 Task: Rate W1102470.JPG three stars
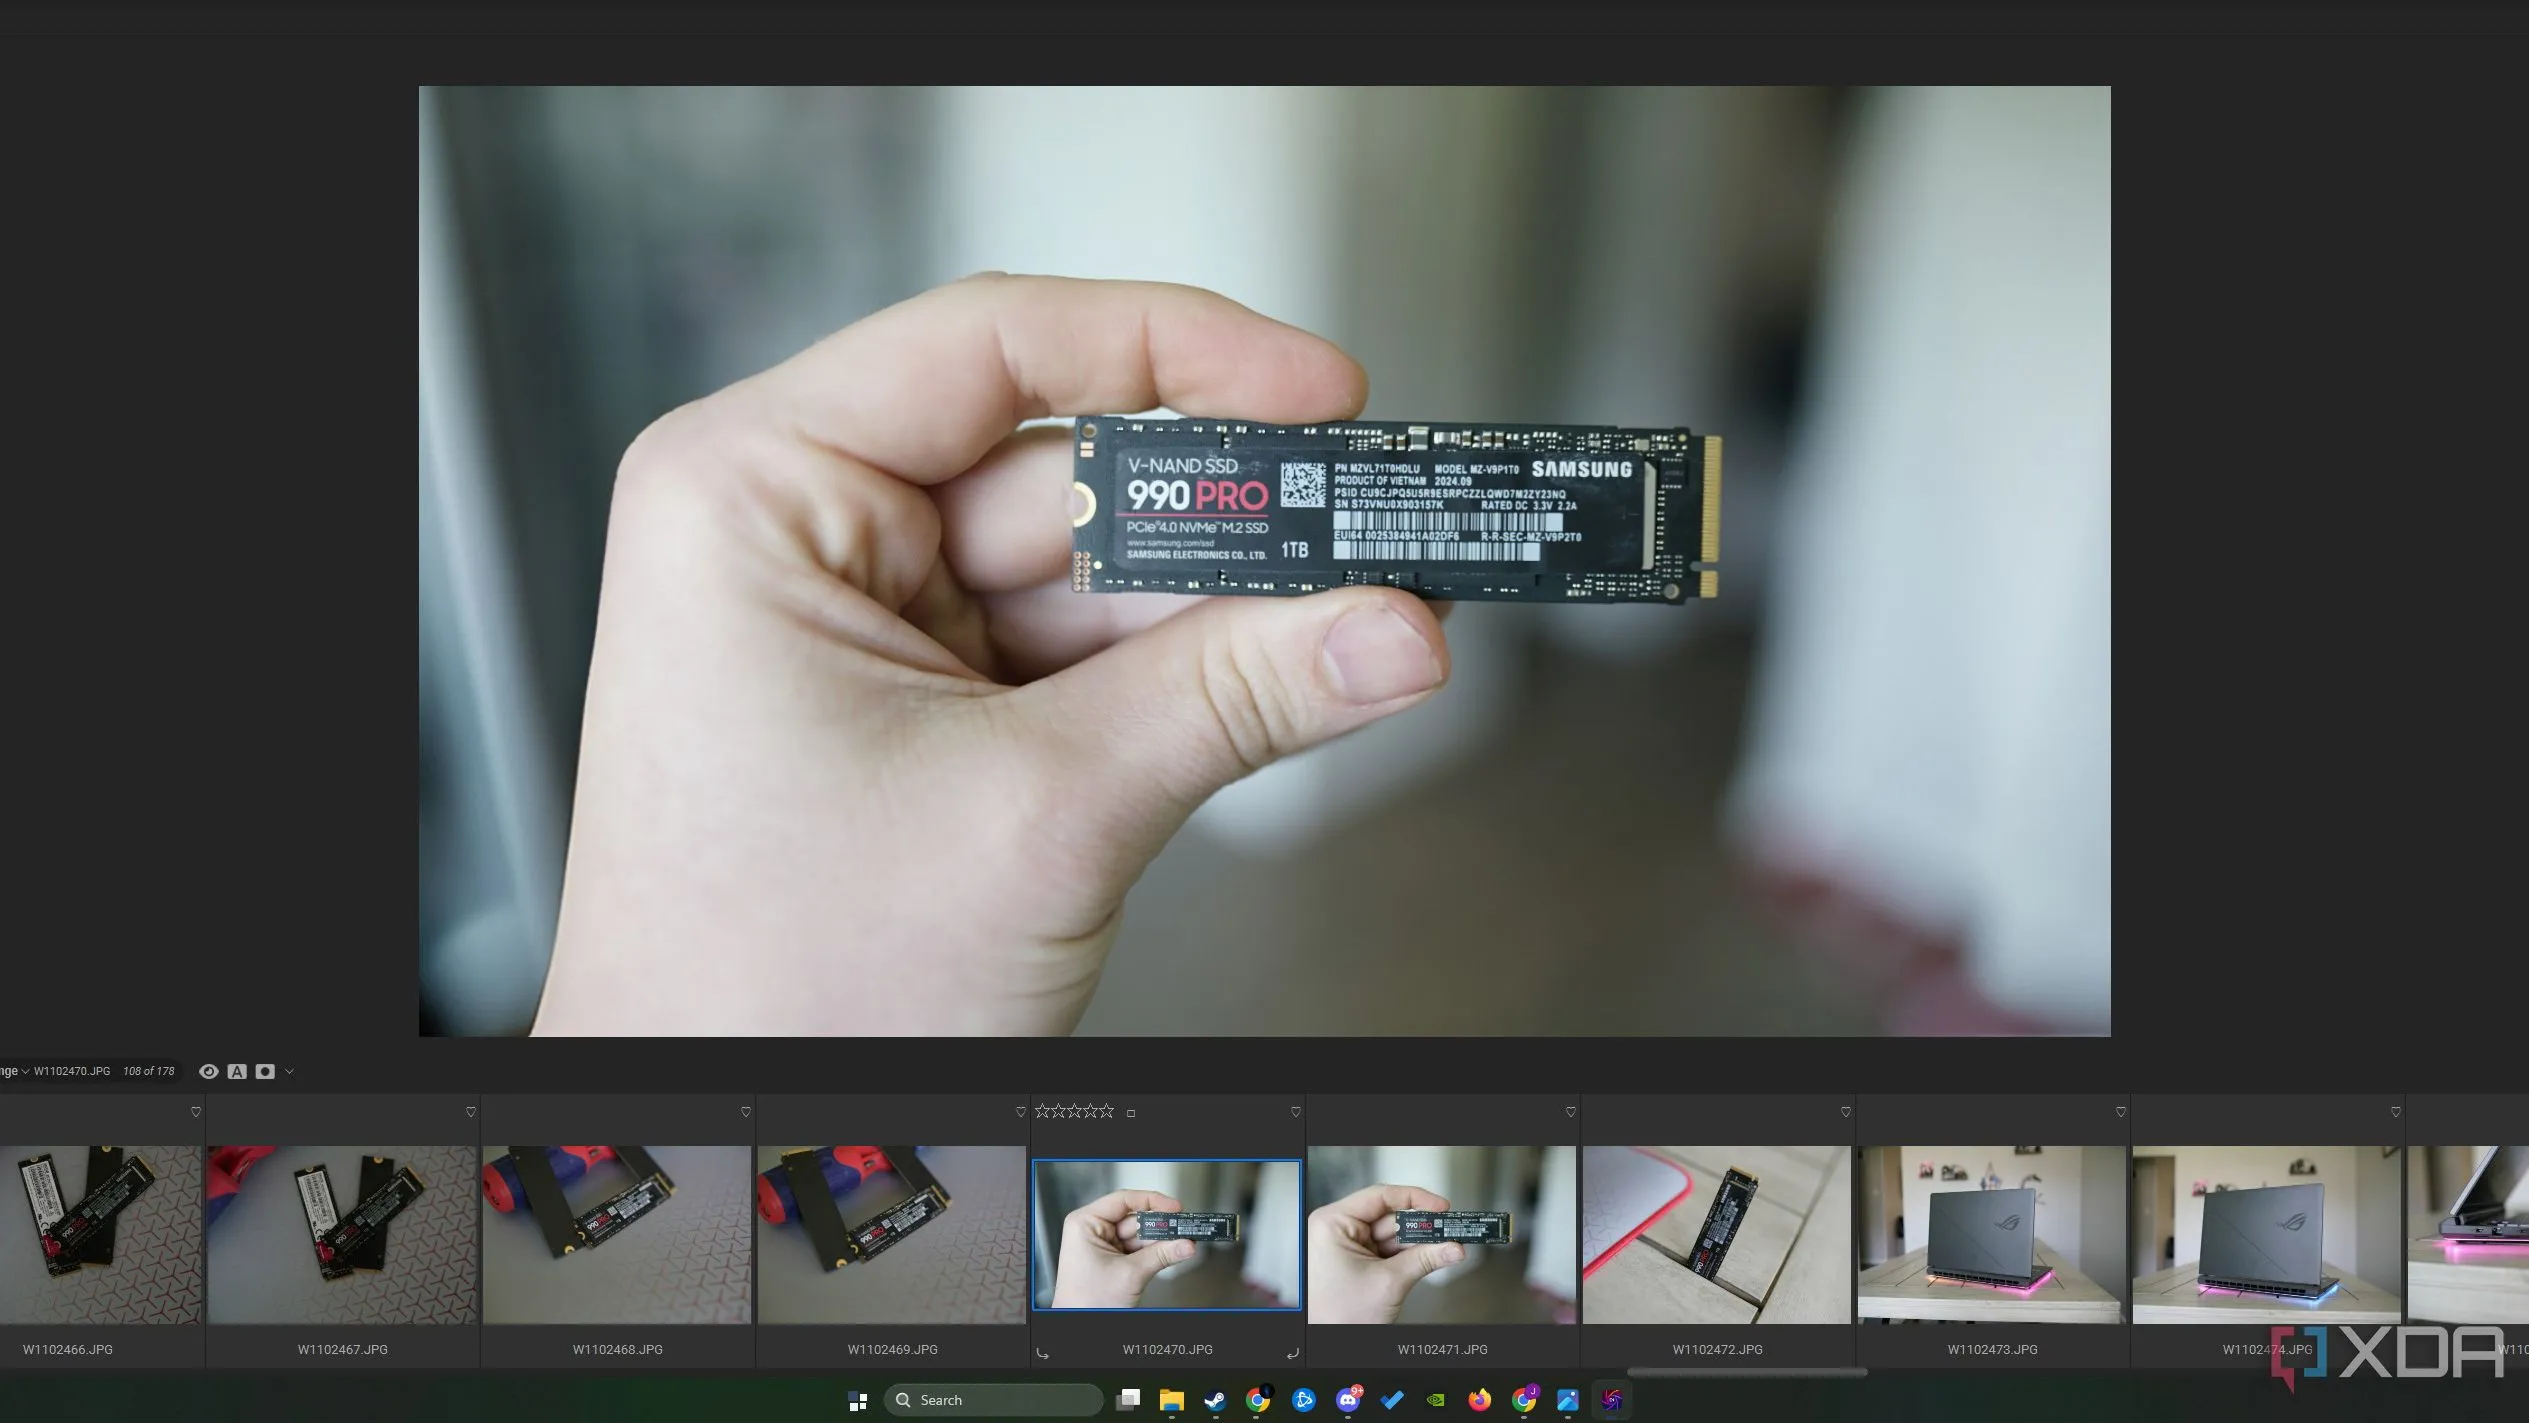pos(1075,1111)
